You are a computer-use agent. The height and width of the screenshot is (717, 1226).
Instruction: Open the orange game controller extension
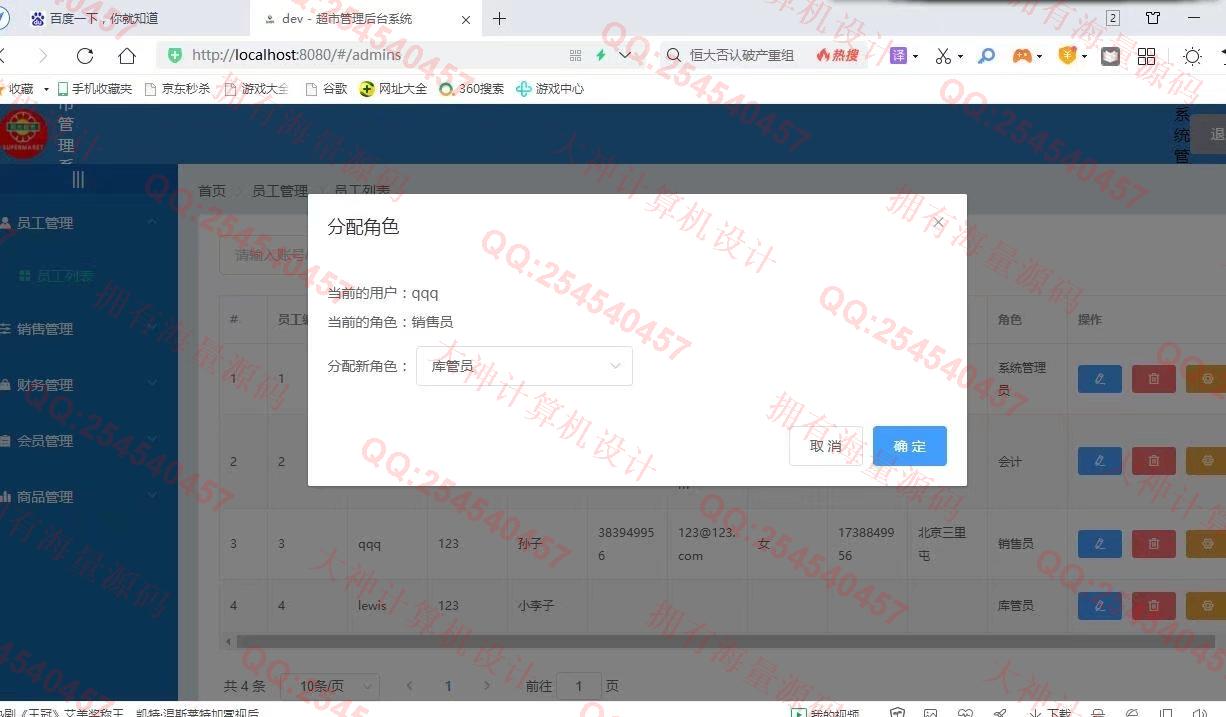pos(1022,56)
